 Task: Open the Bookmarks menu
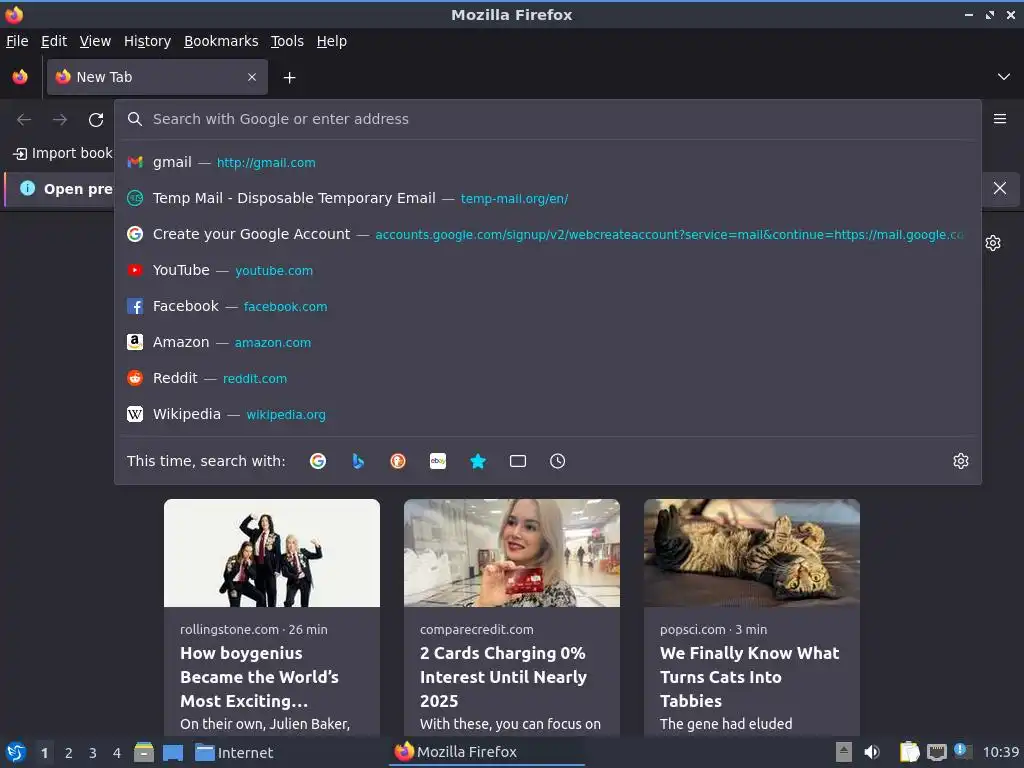point(221,41)
